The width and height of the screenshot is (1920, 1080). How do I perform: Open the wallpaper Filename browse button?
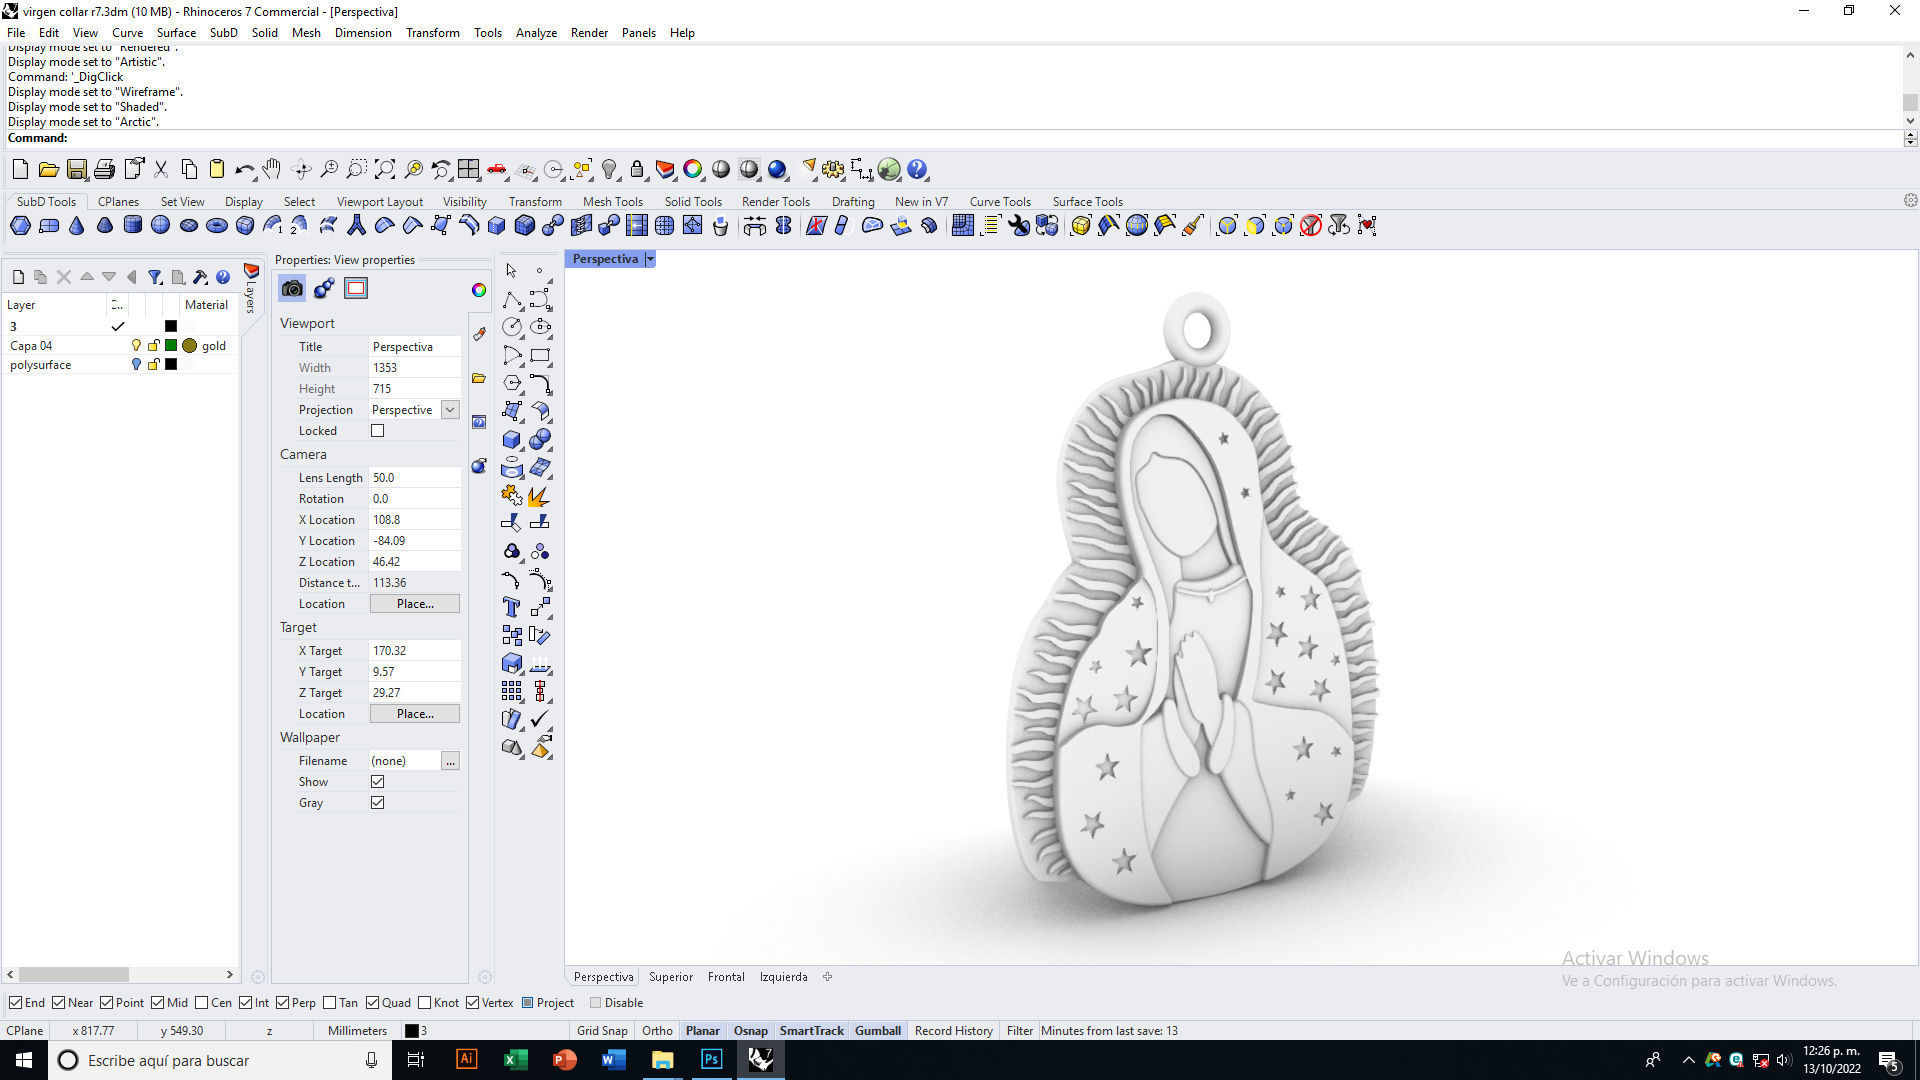pyautogui.click(x=450, y=761)
